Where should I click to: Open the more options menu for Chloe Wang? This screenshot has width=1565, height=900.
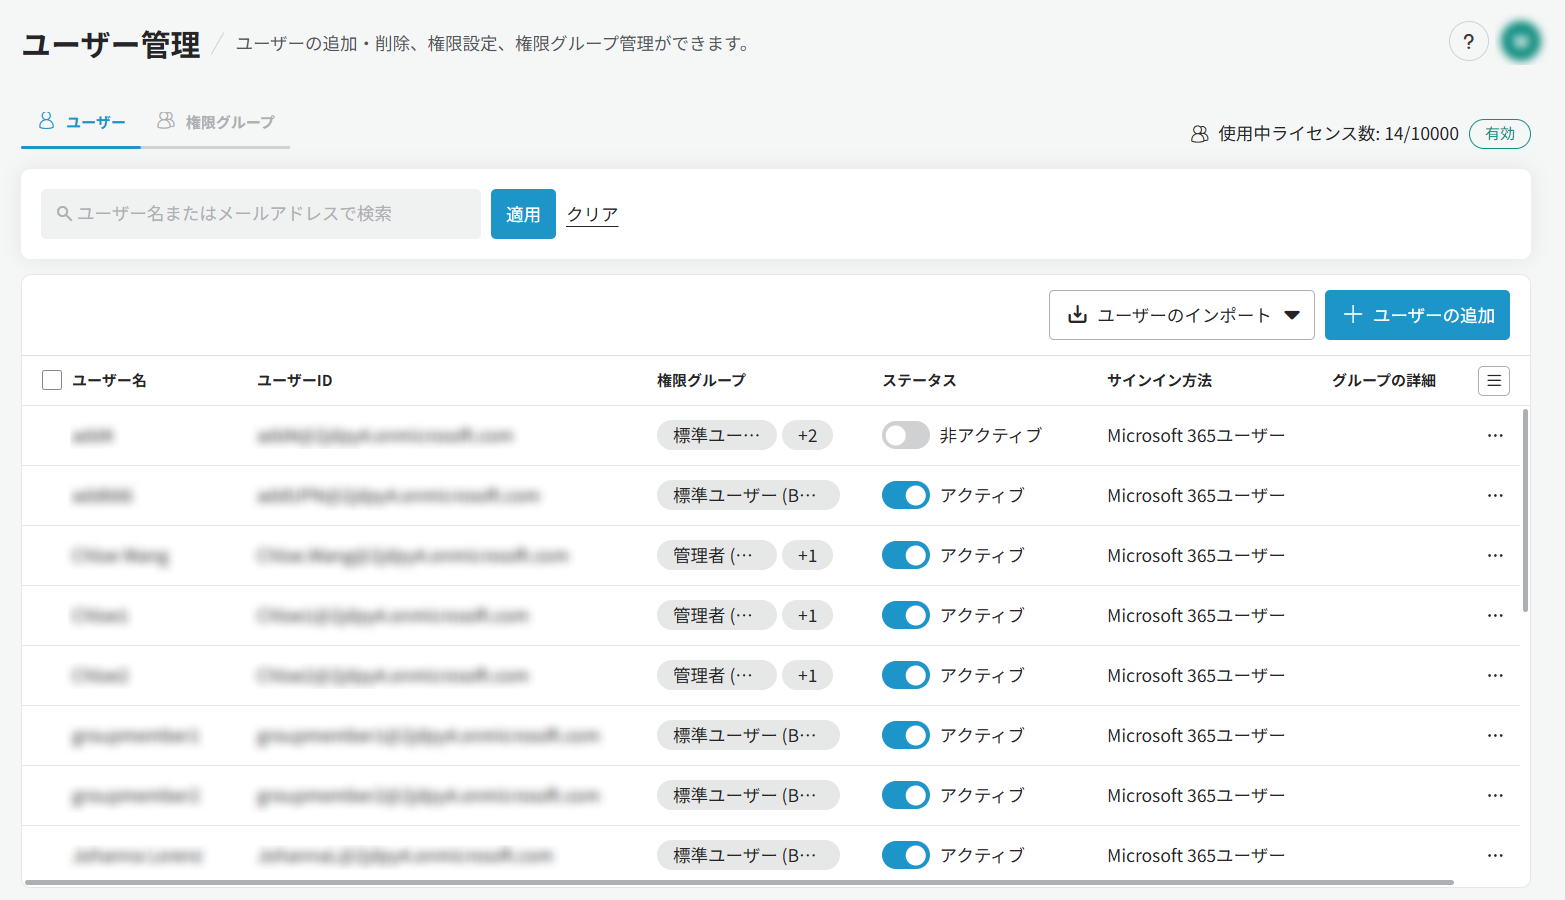1495,555
